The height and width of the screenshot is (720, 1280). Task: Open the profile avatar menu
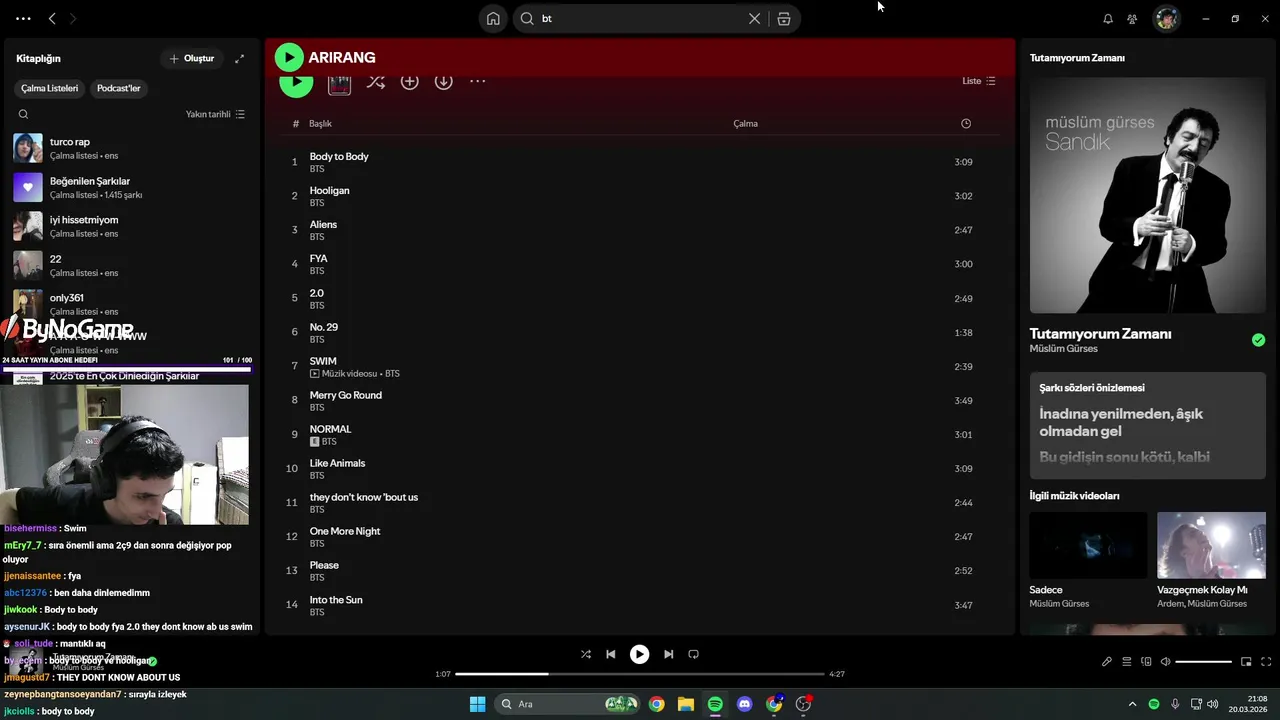[1166, 18]
